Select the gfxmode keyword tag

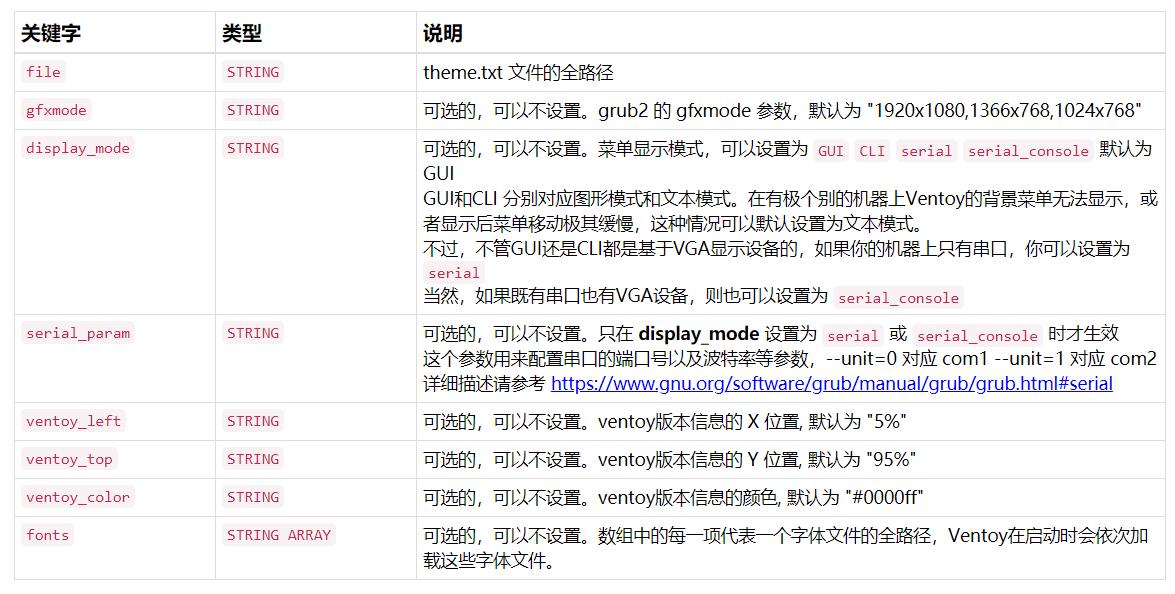55,110
